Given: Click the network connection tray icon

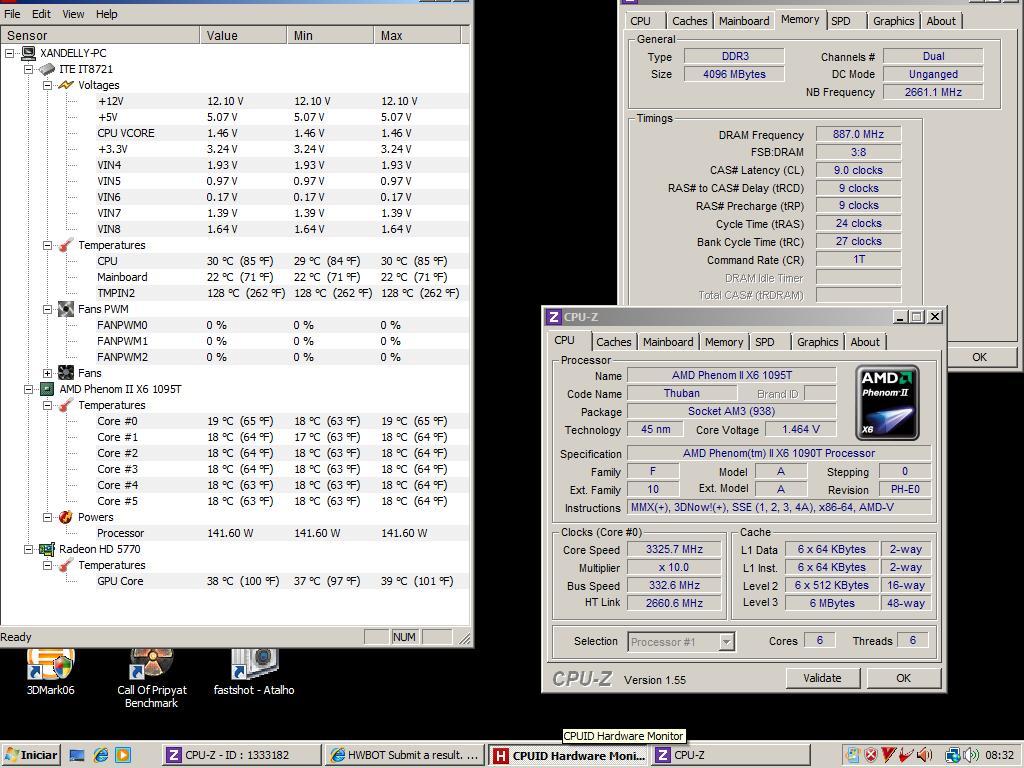Looking at the screenshot, I should point(953,756).
